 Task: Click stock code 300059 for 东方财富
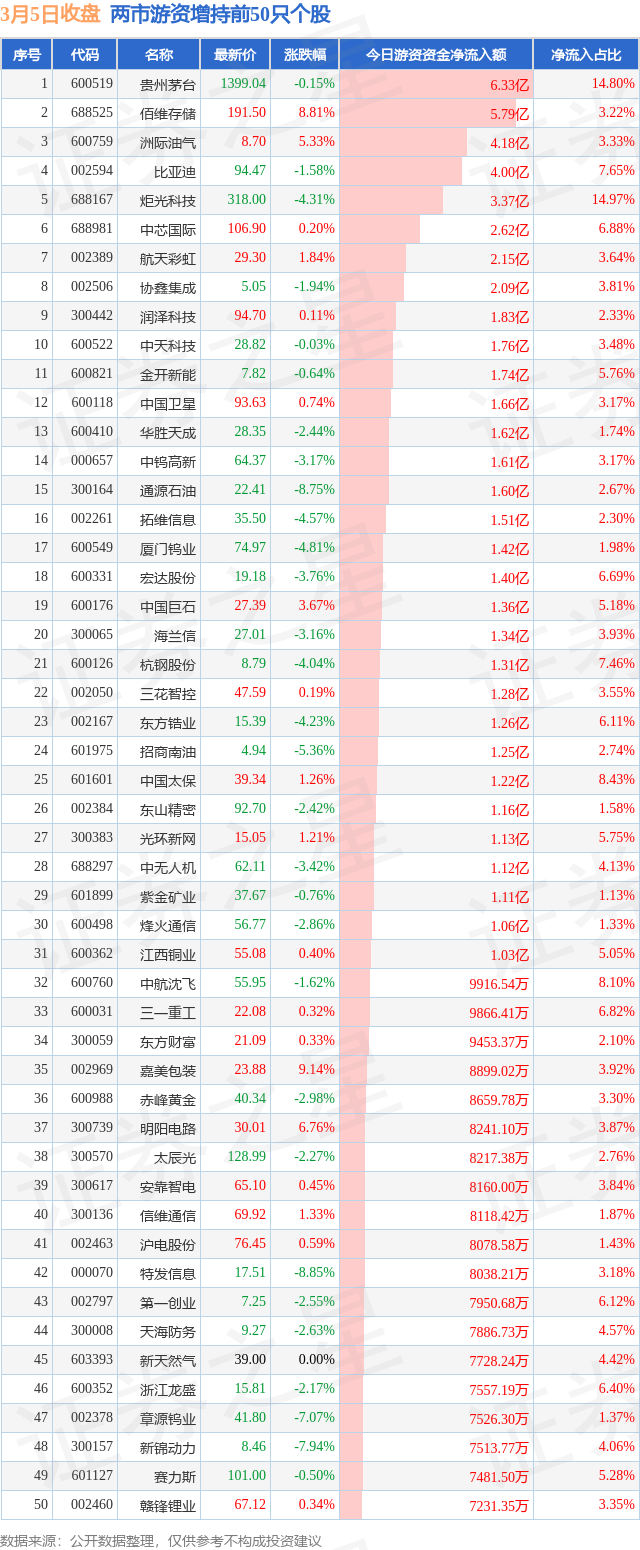(92, 1041)
